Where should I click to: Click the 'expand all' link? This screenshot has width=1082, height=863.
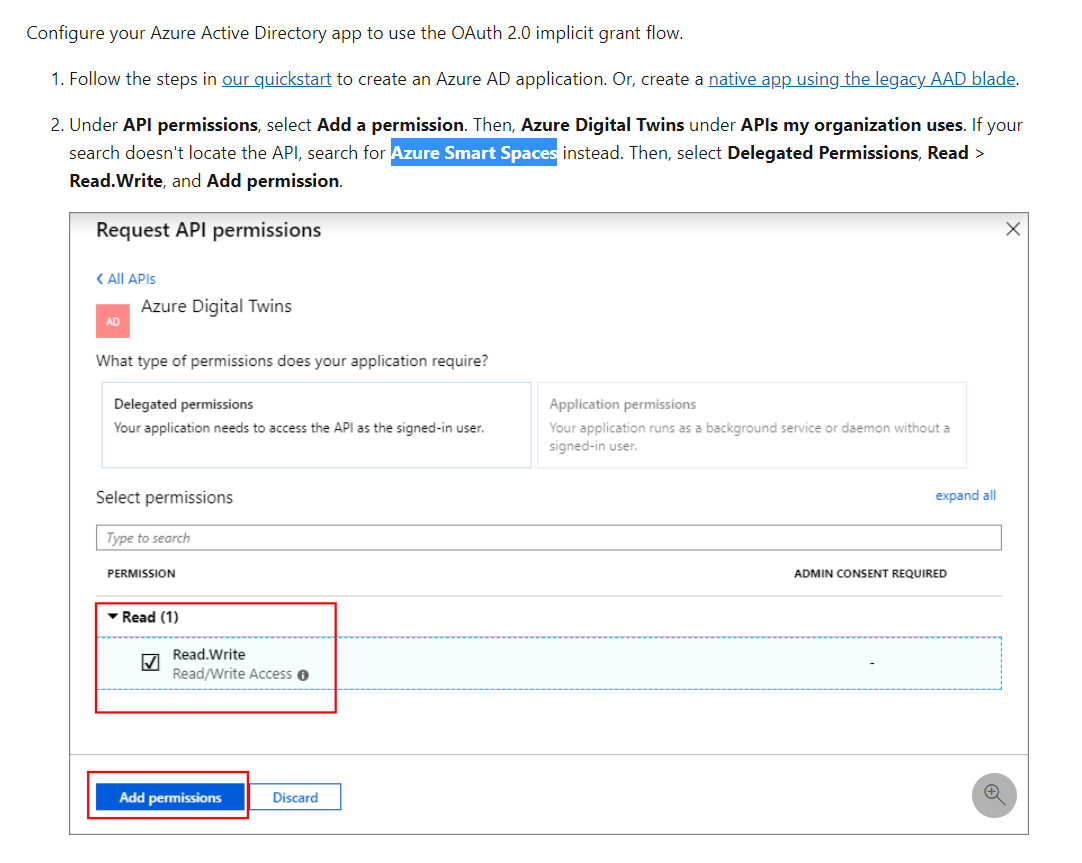coord(965,495)
